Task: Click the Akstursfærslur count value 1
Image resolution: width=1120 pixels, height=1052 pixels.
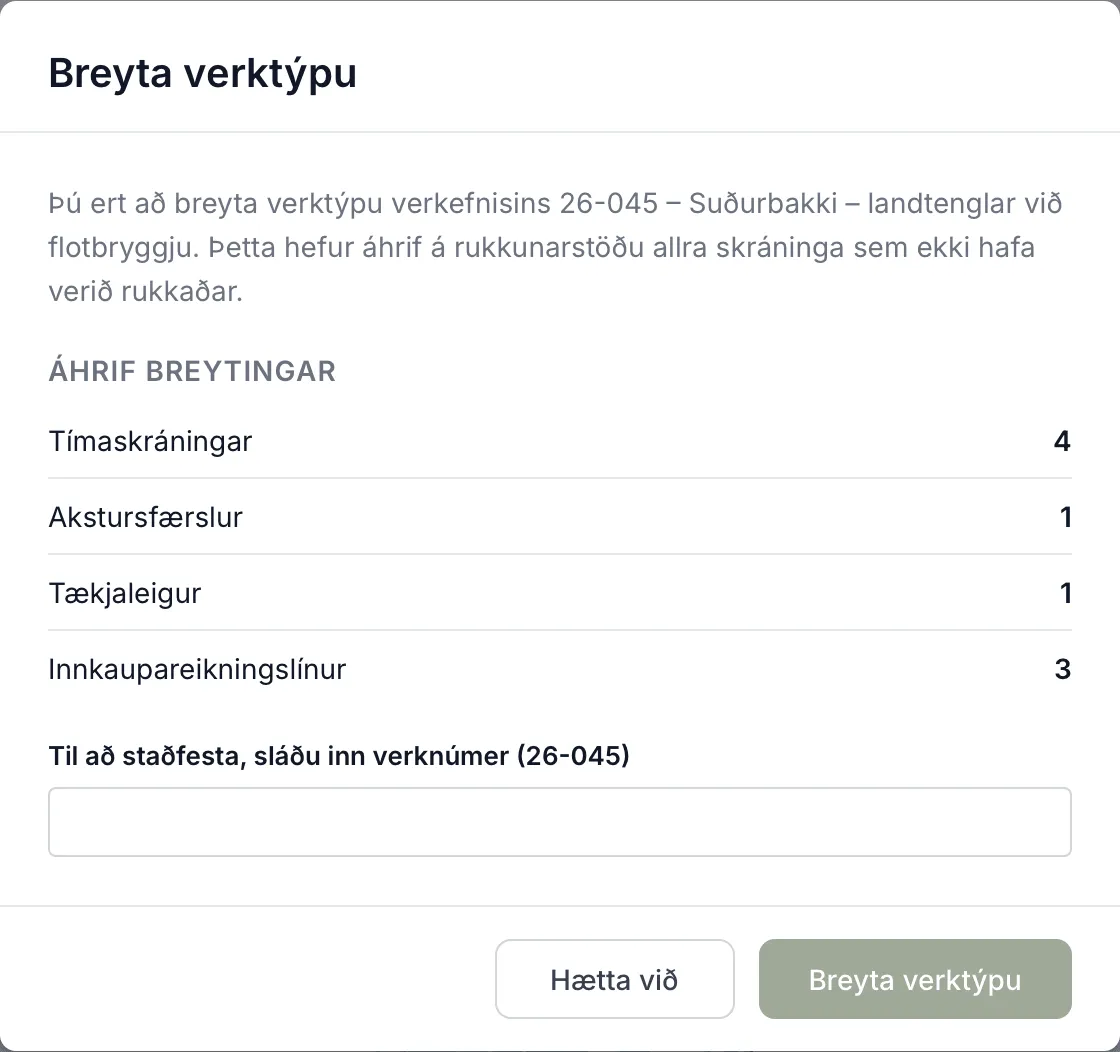Action: pyautogui.click(x=1065, y=517)
